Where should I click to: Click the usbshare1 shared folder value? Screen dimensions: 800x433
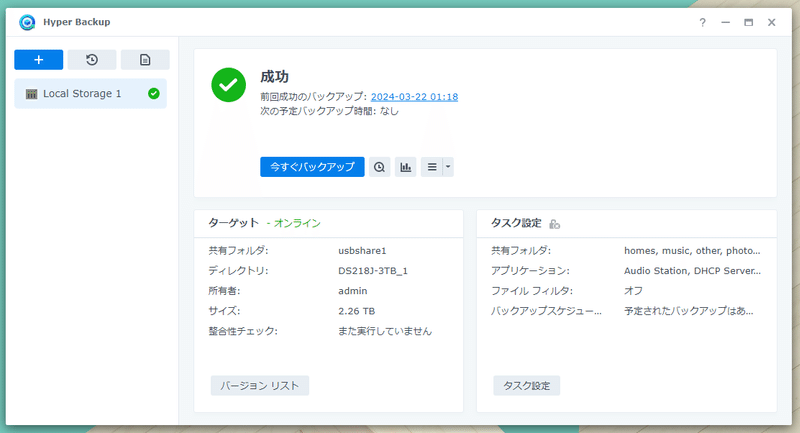(362, 251)
